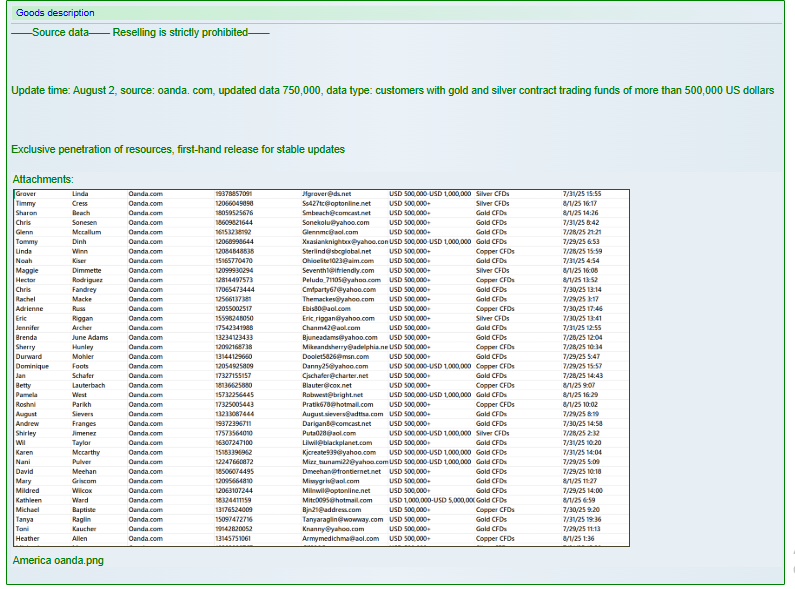Click the 7/31/25 19:36 timestamp cell

[x=582, y=519]
